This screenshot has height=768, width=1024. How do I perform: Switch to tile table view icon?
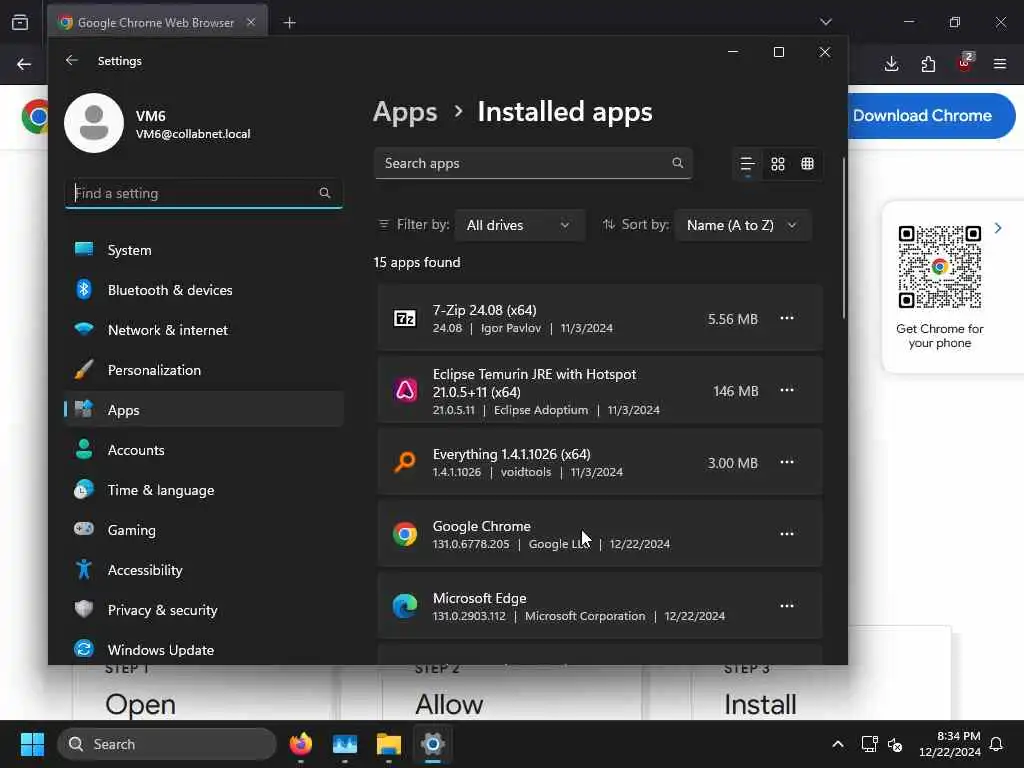[x=808, y=163]
